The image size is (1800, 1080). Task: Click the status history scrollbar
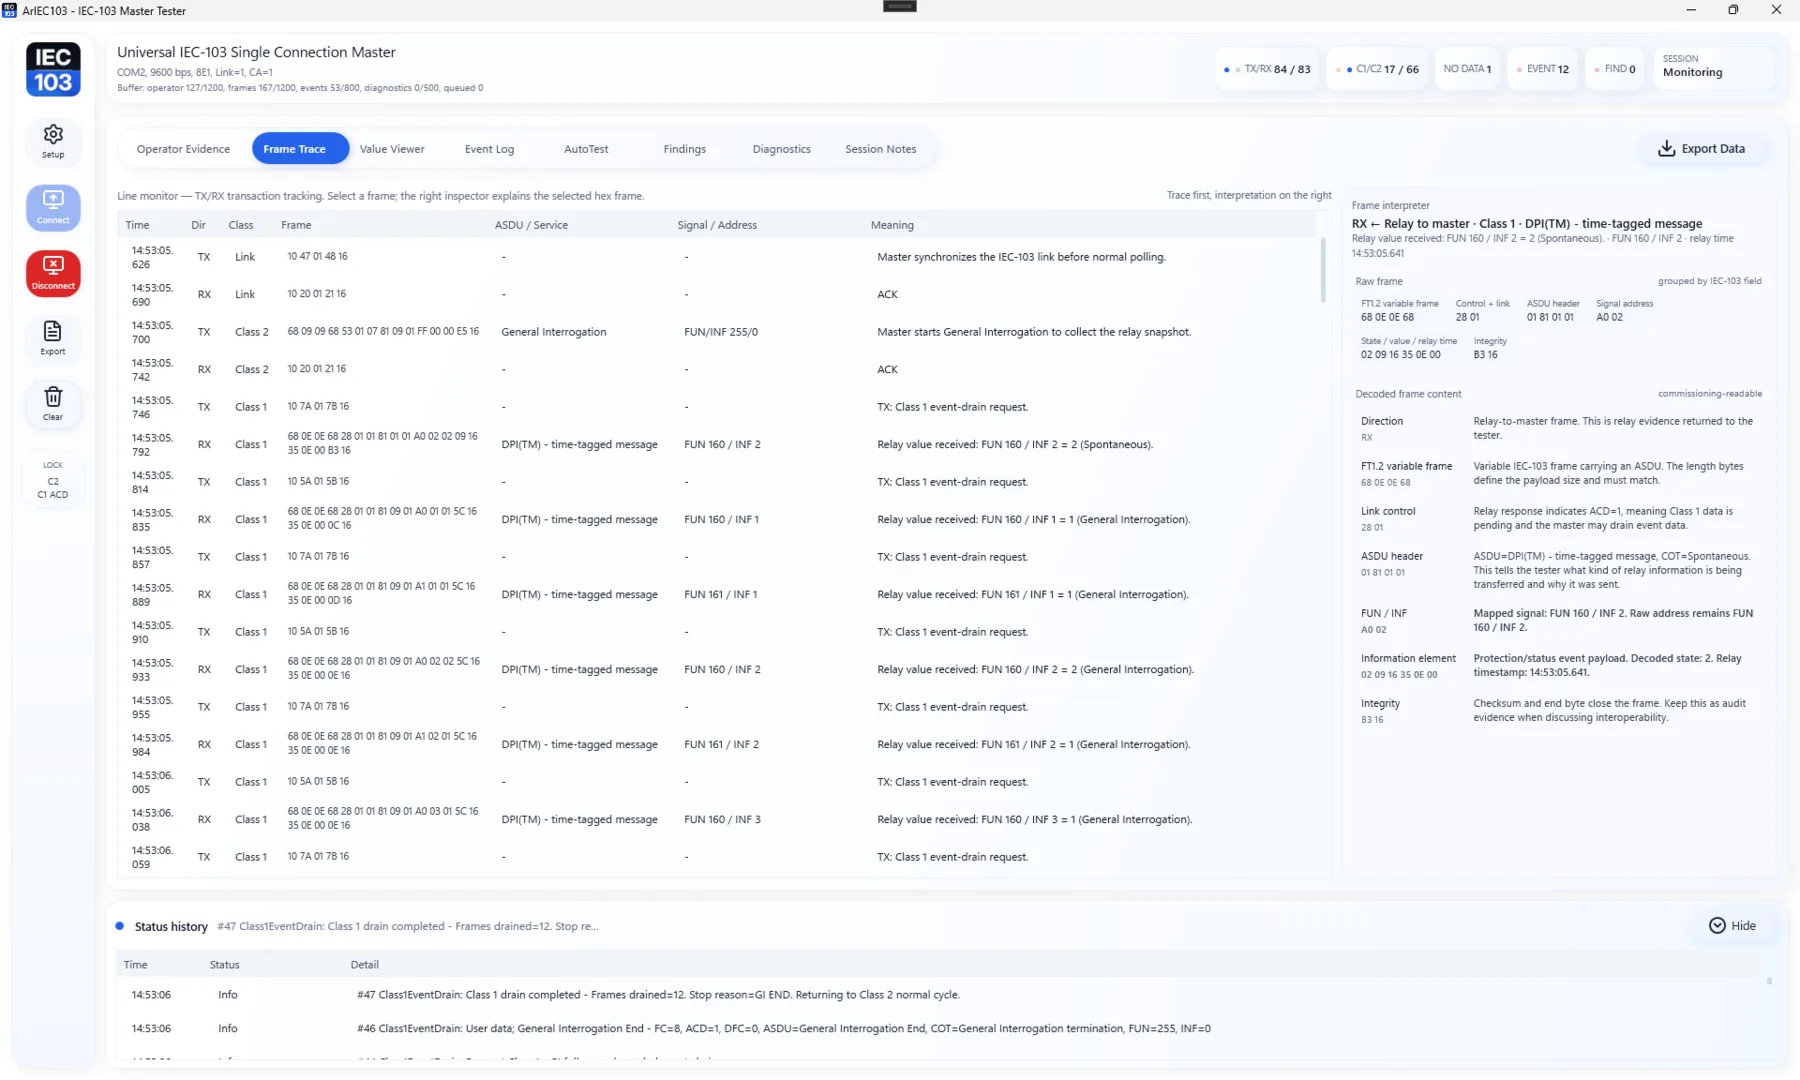coord(1769,981)
